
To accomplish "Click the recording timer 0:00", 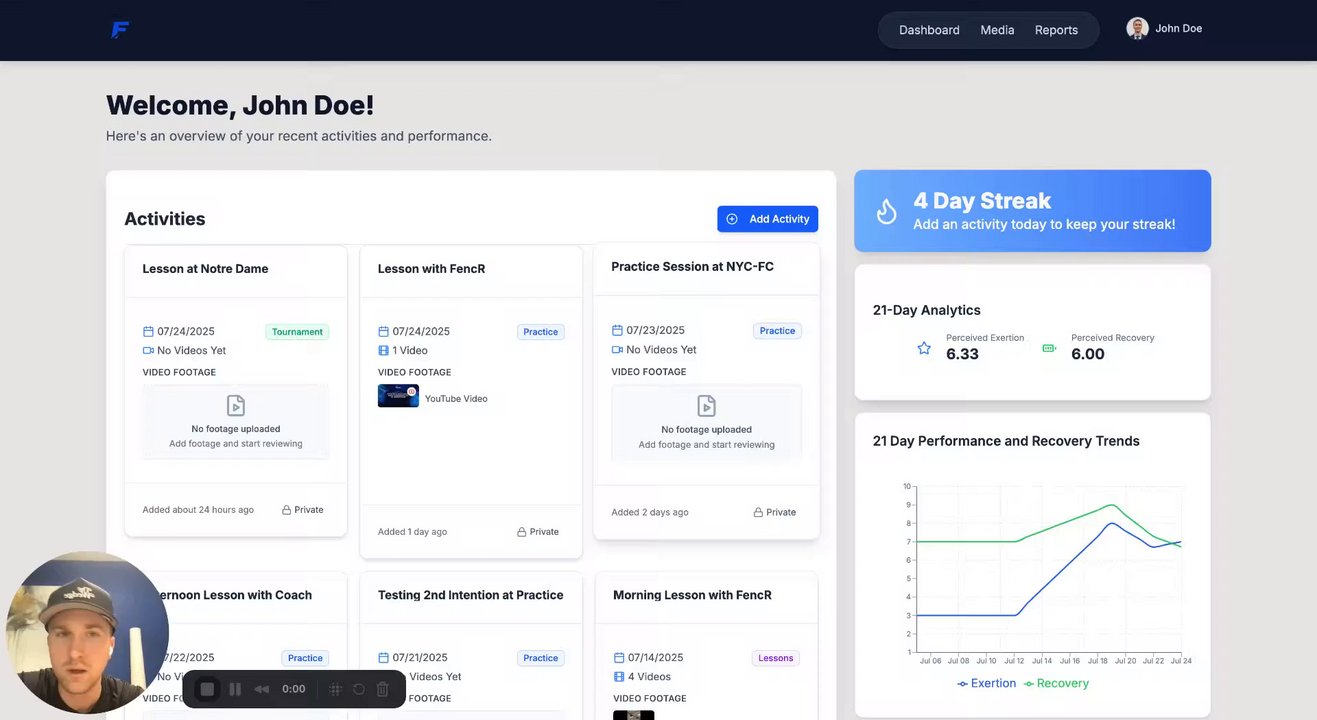I will (294, 689).
